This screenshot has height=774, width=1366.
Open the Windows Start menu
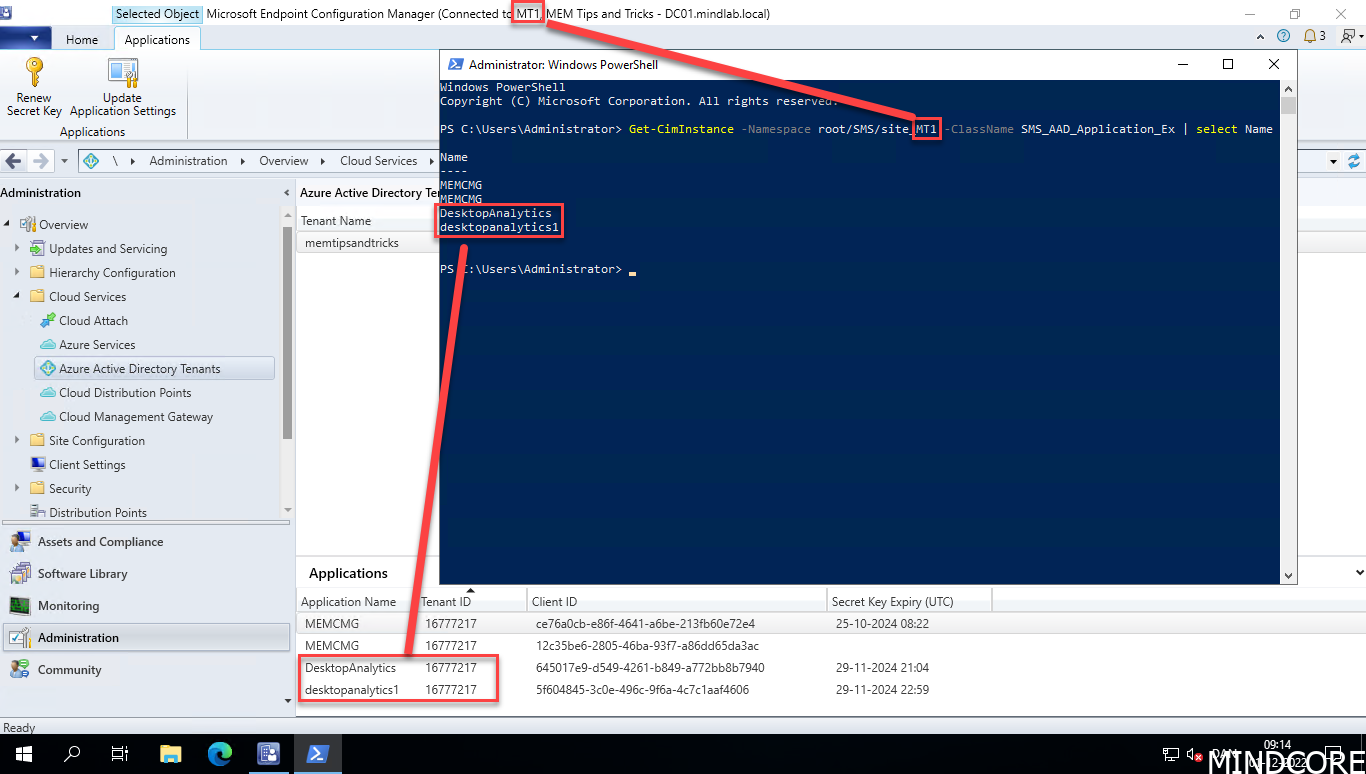pyautogui.click(x=23, y=754)
